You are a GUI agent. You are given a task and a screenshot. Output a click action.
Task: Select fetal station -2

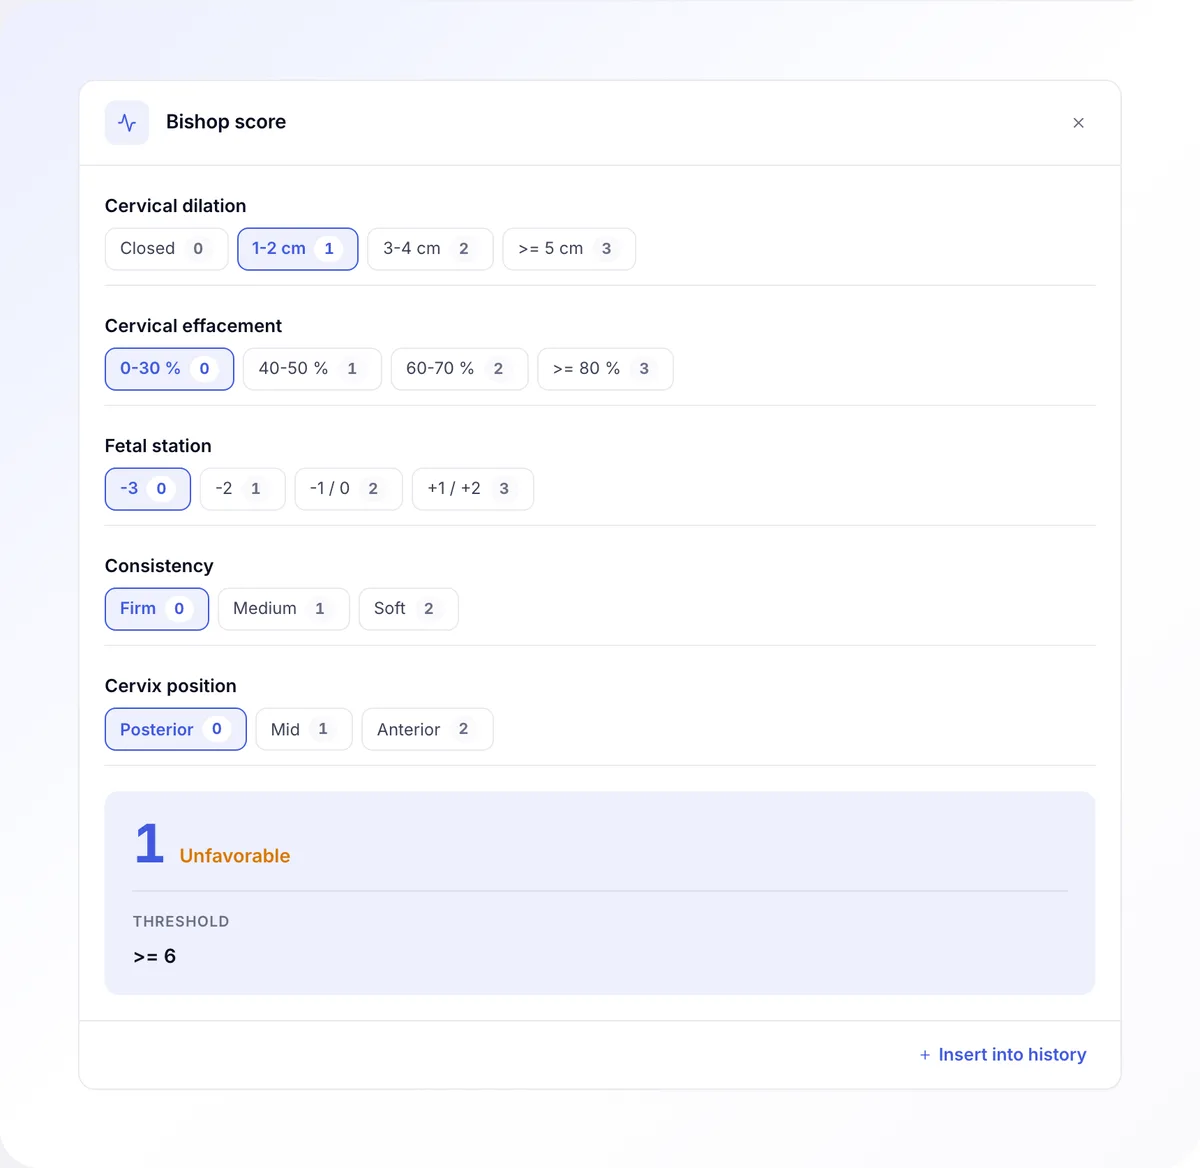[243, 489]
